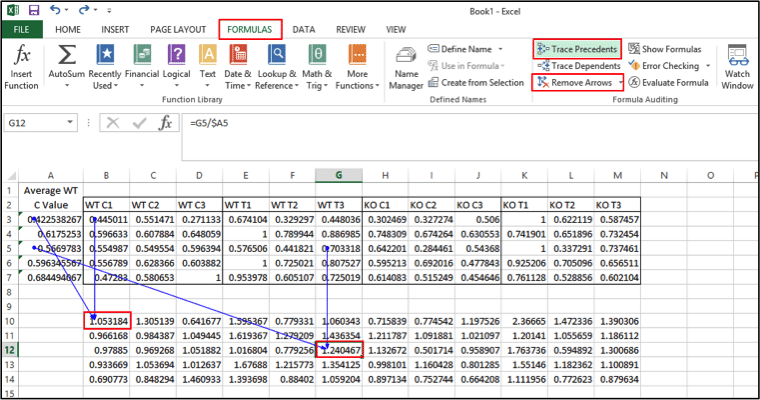Screen dimensions: 760x400
Task: Switch to the REVIEW tab
Action: pos(351,30)
